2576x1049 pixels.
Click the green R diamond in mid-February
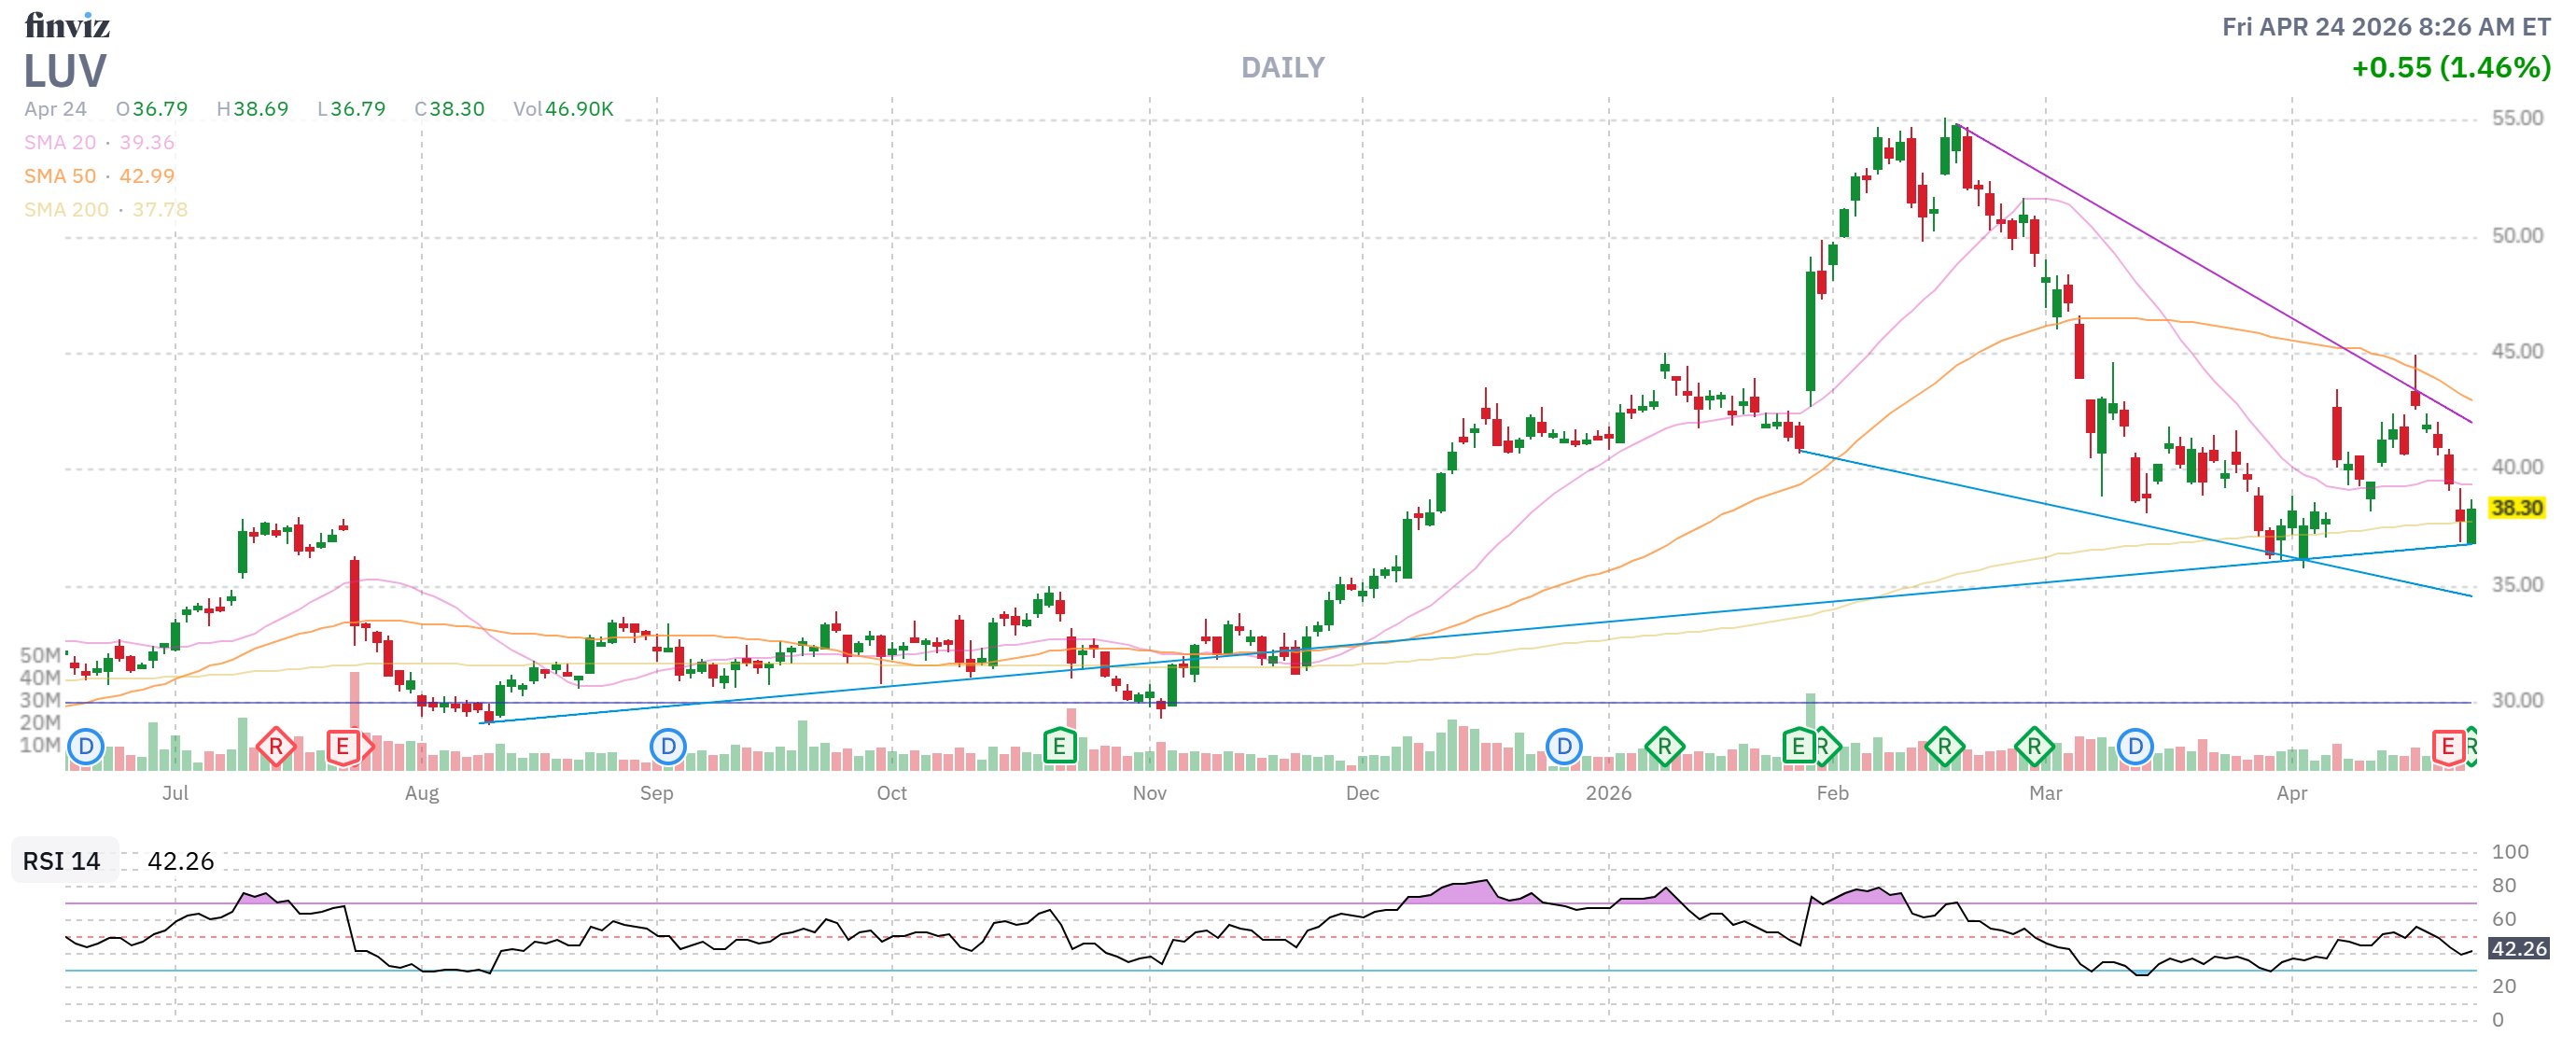tap(1944, 746)
